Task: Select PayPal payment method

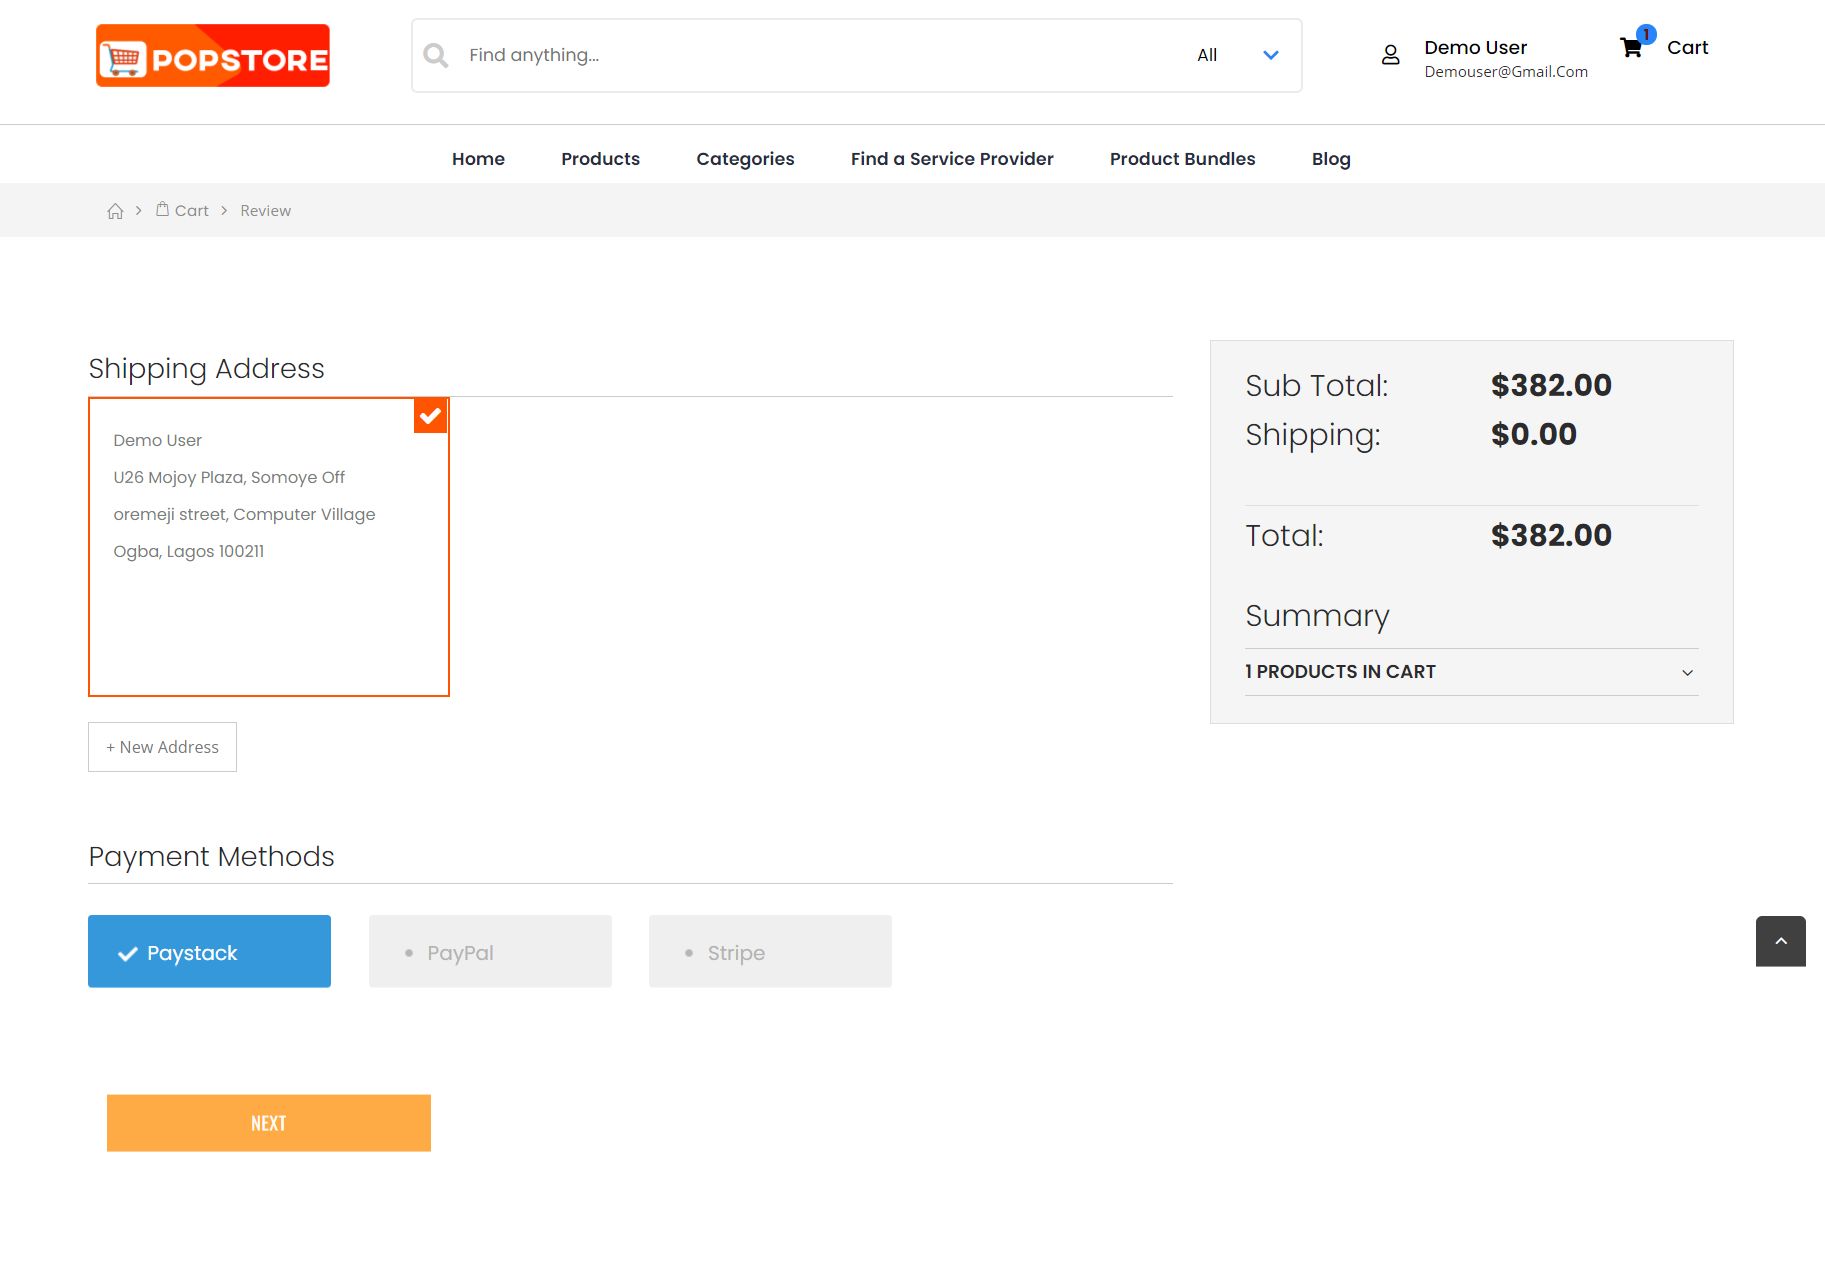Action: coord(490,952)
